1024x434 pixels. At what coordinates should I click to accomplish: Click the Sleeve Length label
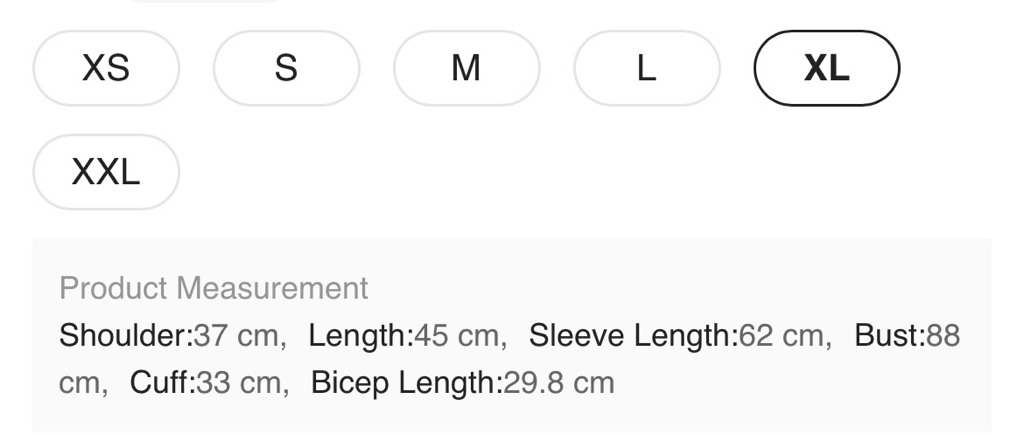tap(633, 335)
